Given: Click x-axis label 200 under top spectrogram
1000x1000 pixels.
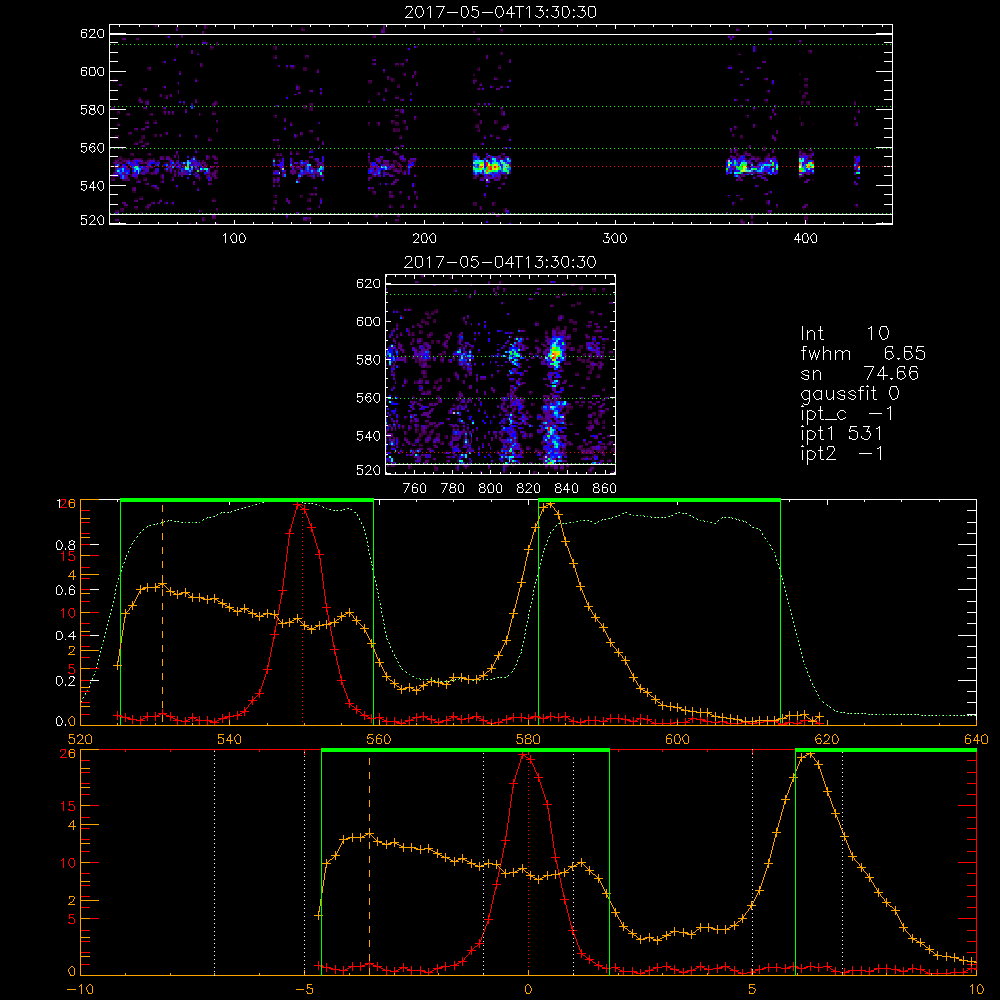Looking at the screenshot, I should coord(424,239).
